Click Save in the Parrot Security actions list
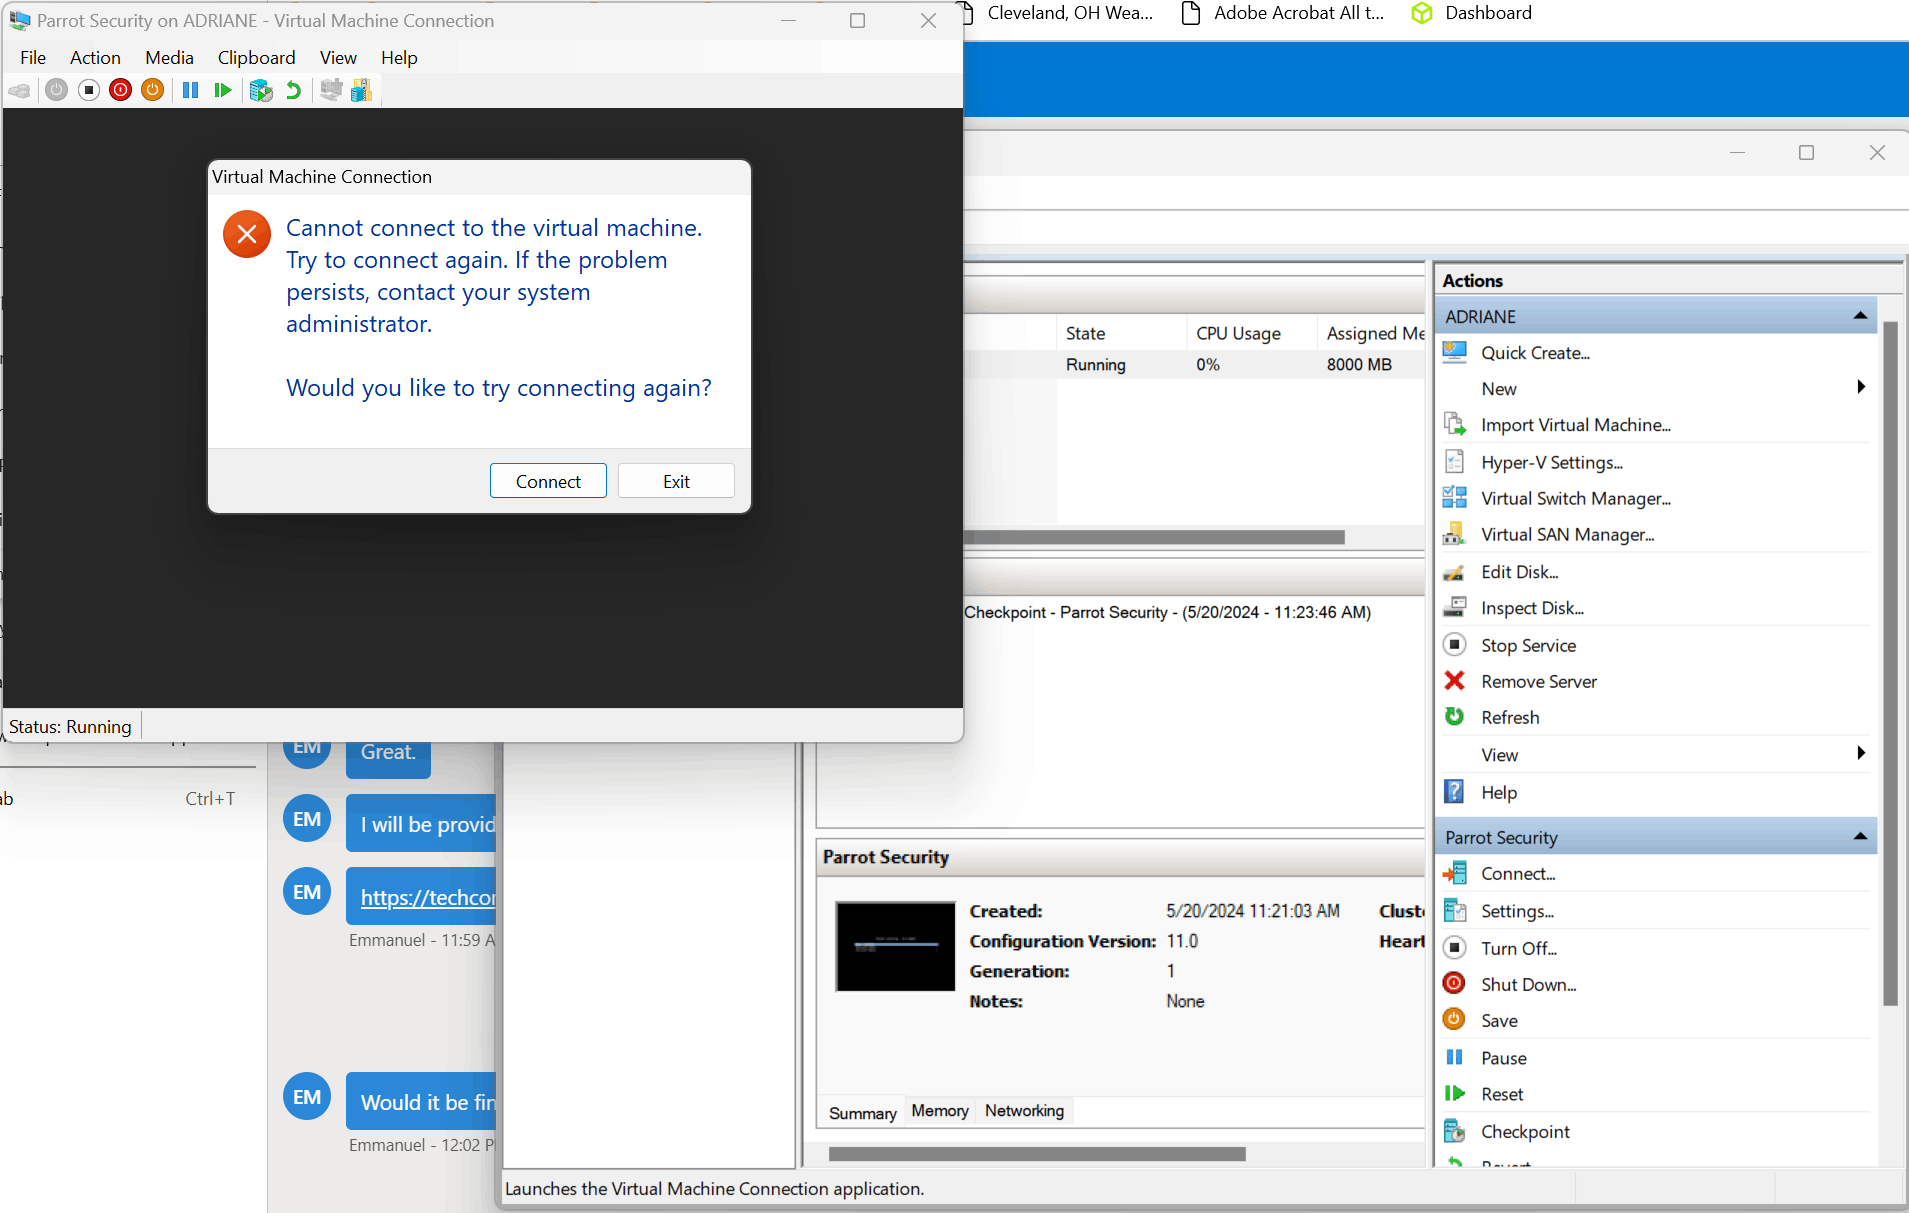1909x1213 pixels. [x=1499, y=1021]
